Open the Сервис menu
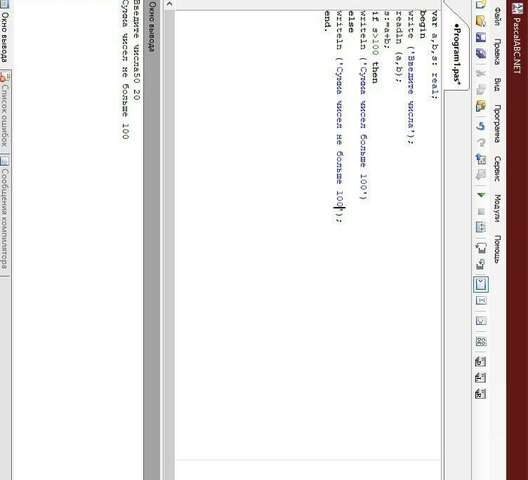This screenshot has height=480, width=528. coord(497,168)
